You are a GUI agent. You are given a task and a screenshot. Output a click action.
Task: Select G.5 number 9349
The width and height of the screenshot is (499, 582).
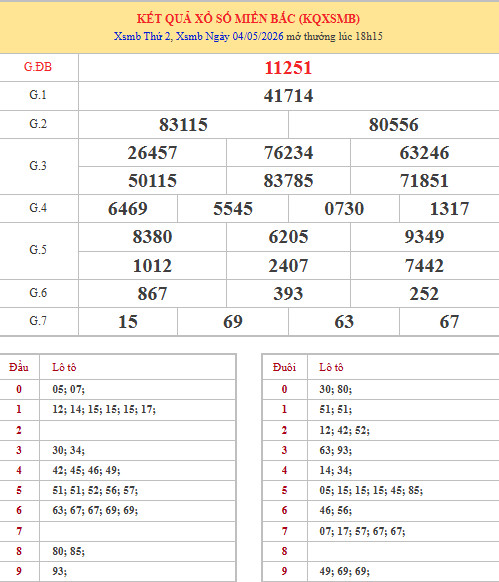click(x=424, y=237)
